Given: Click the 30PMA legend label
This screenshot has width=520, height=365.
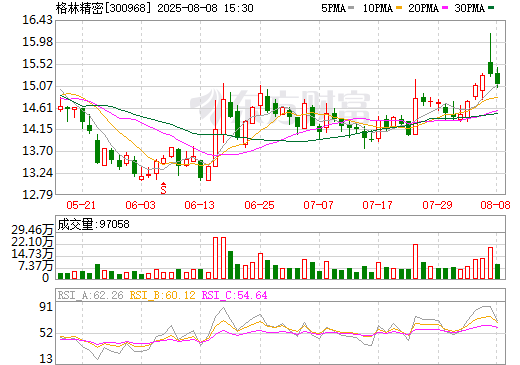Looking at the screenshot, I should [469, 8].
